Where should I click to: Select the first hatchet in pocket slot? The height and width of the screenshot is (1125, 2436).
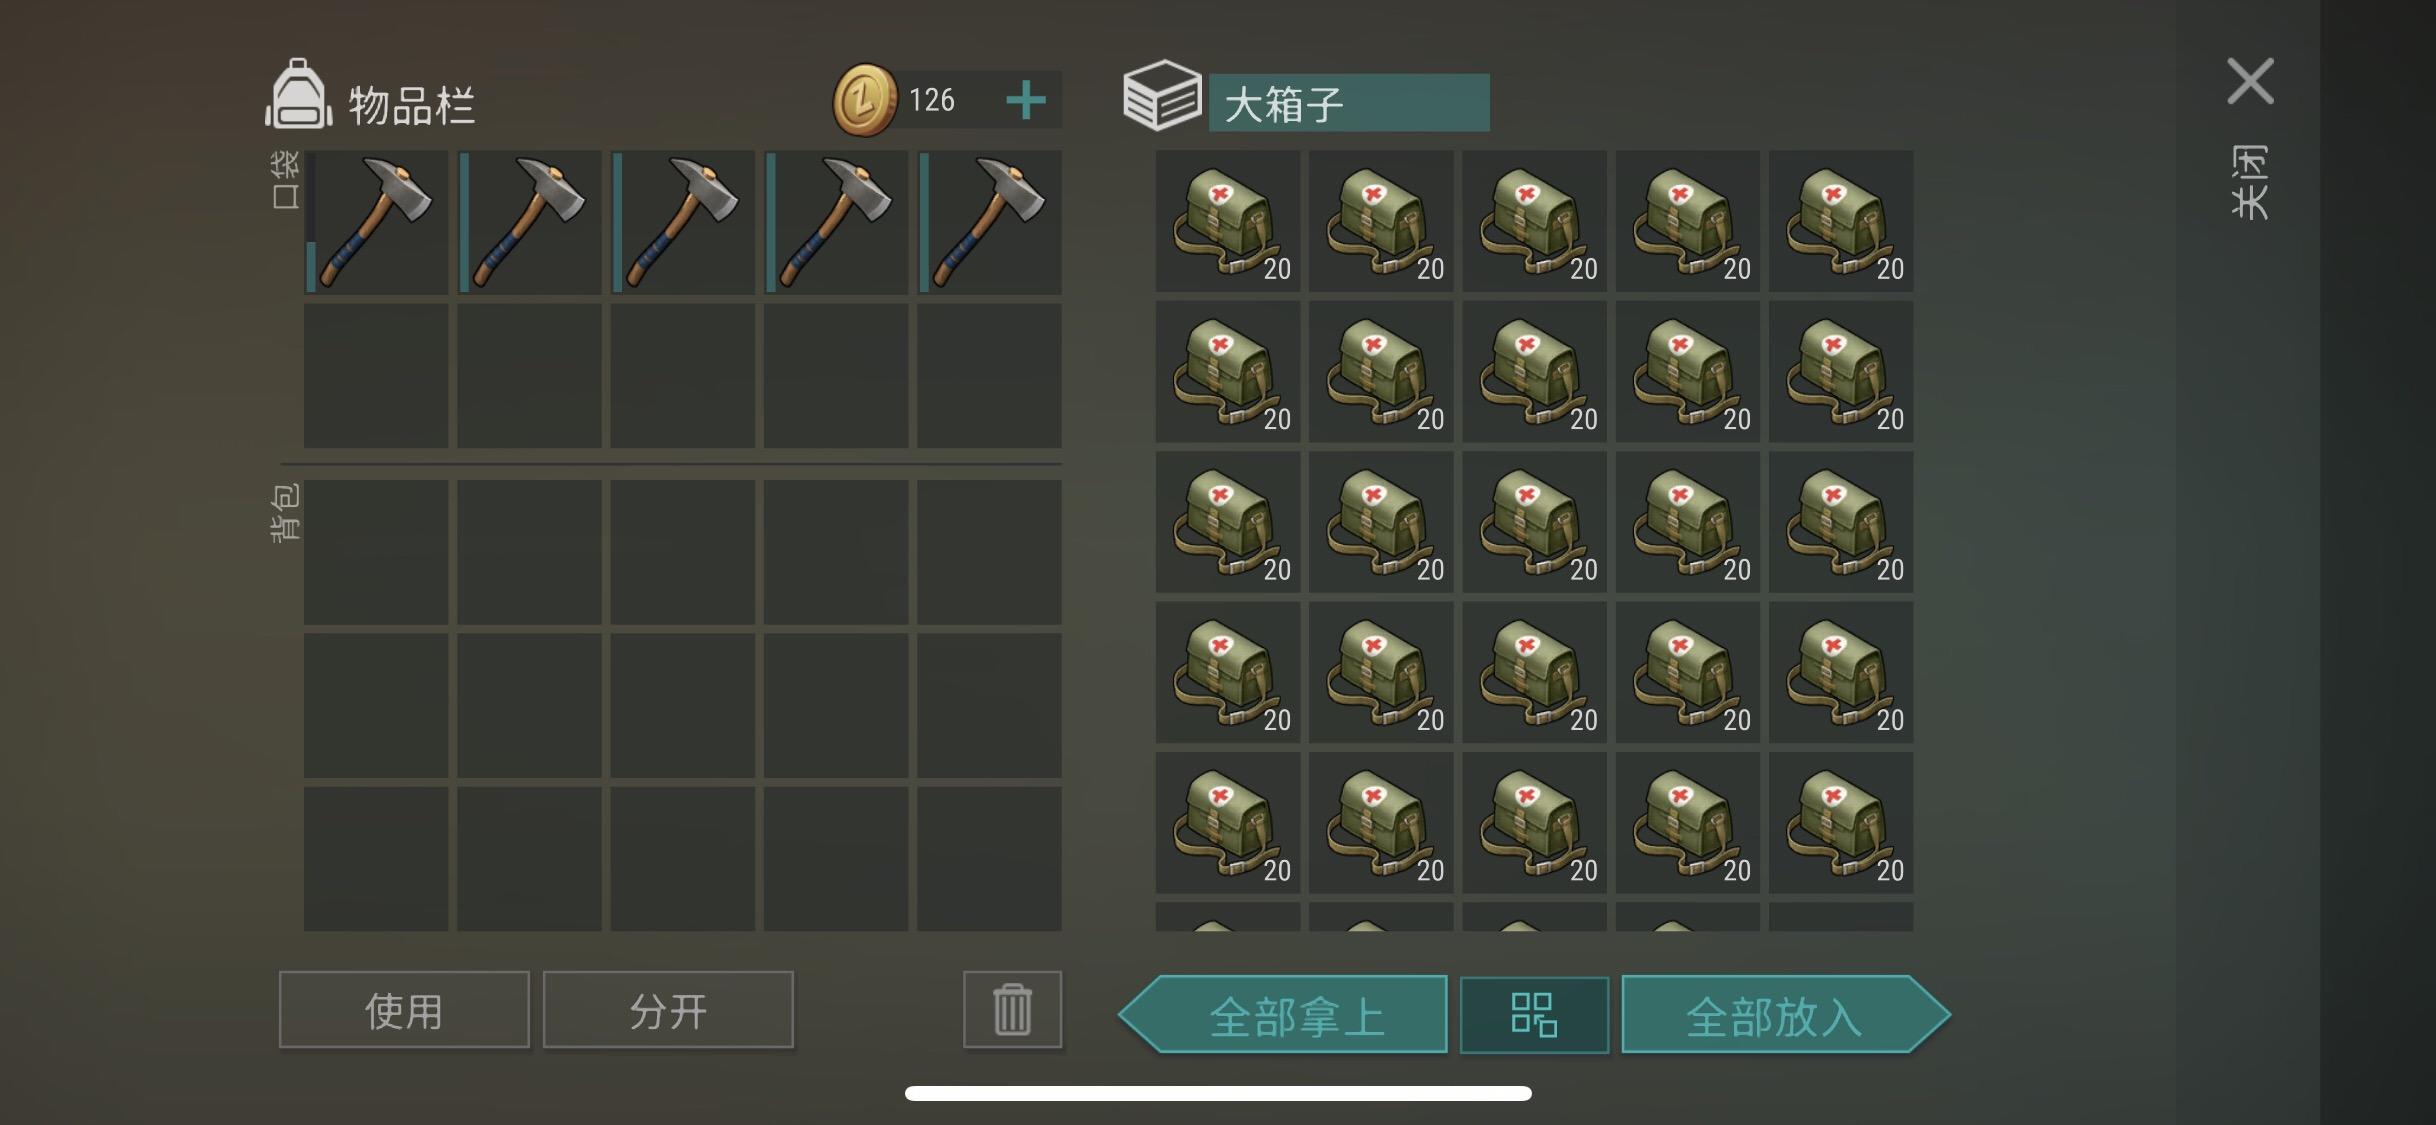376,222
